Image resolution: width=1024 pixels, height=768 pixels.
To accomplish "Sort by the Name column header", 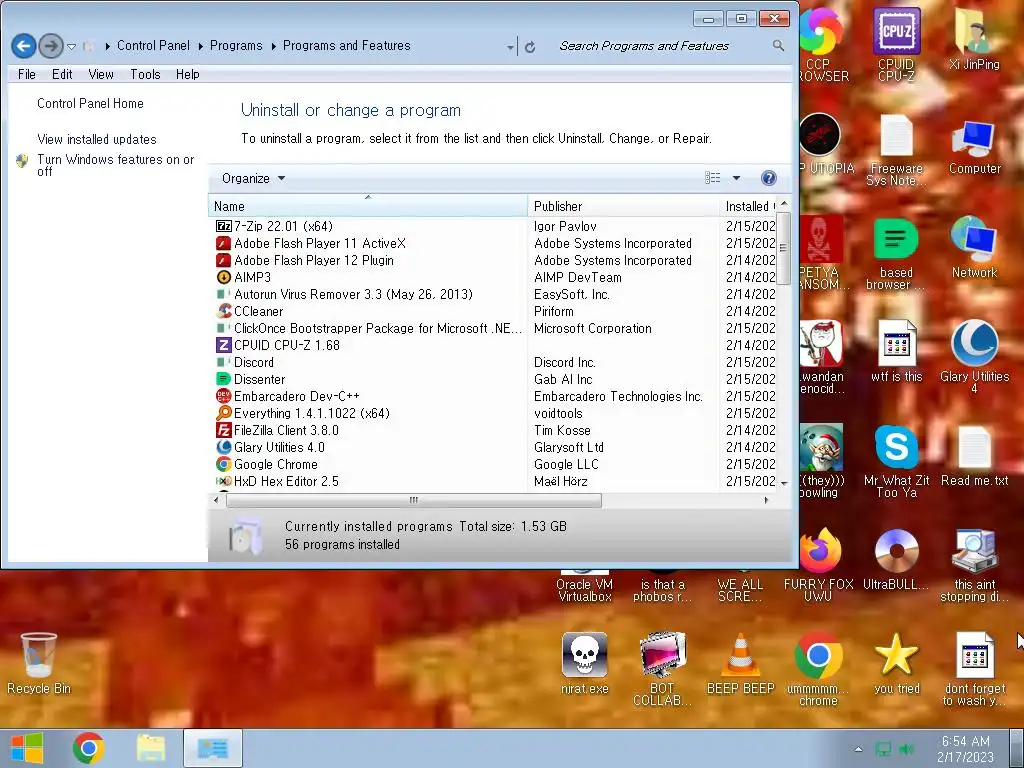I will 368,206.
